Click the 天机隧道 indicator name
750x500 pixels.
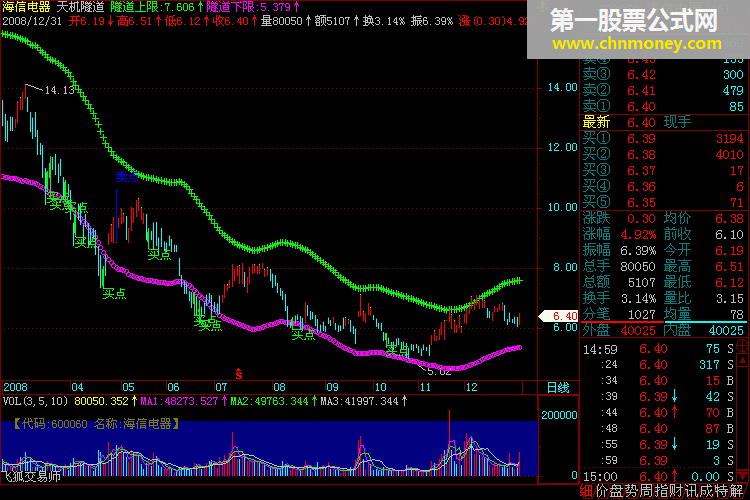click(x=80, y=7)
